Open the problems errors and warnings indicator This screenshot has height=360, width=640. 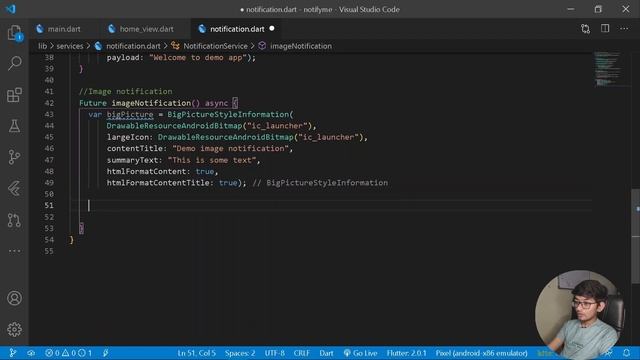[x=68, y=353]
